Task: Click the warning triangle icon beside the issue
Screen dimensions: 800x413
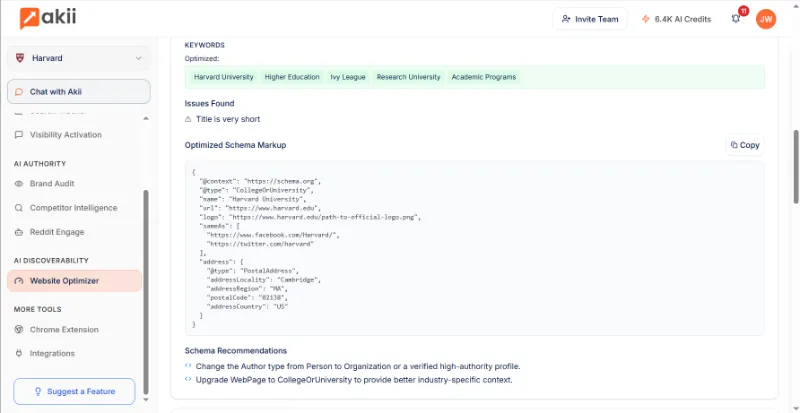Action: pyautogui.click(x=188, y=119)
